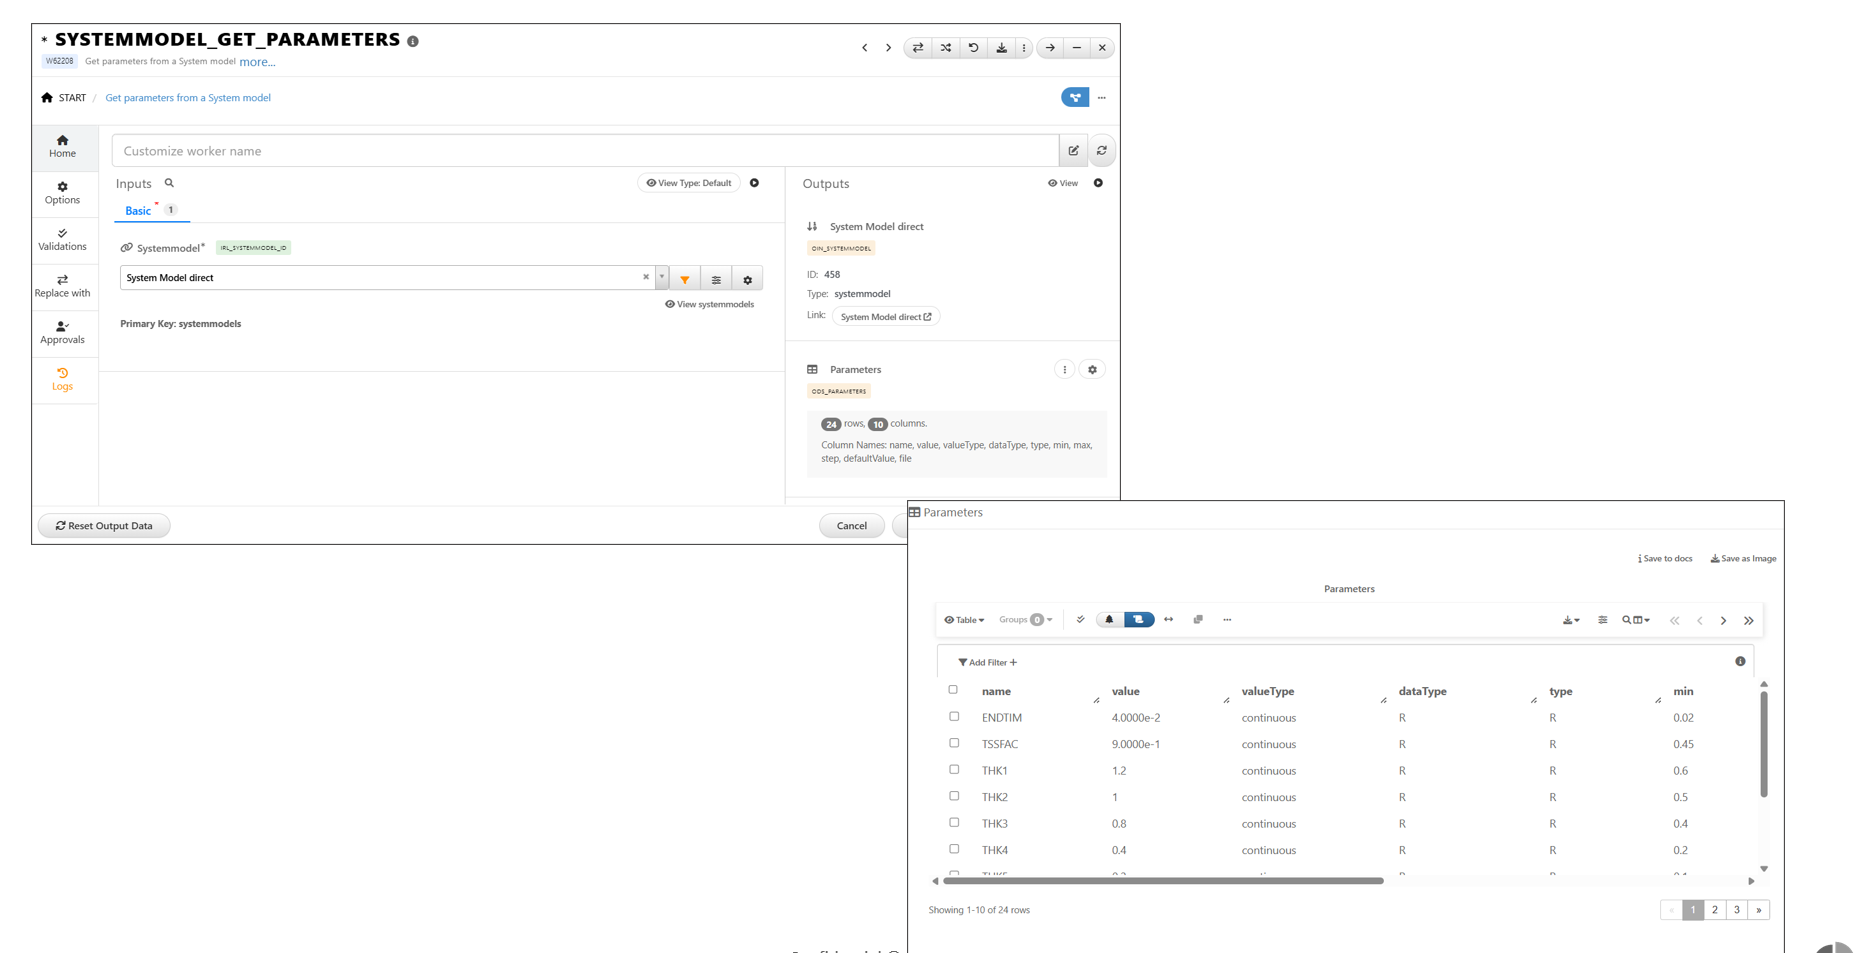The width and height of the screenshot is (1867, 953).
Task: Click the shuffle icon in header toolbar
Action: point(946,48)
